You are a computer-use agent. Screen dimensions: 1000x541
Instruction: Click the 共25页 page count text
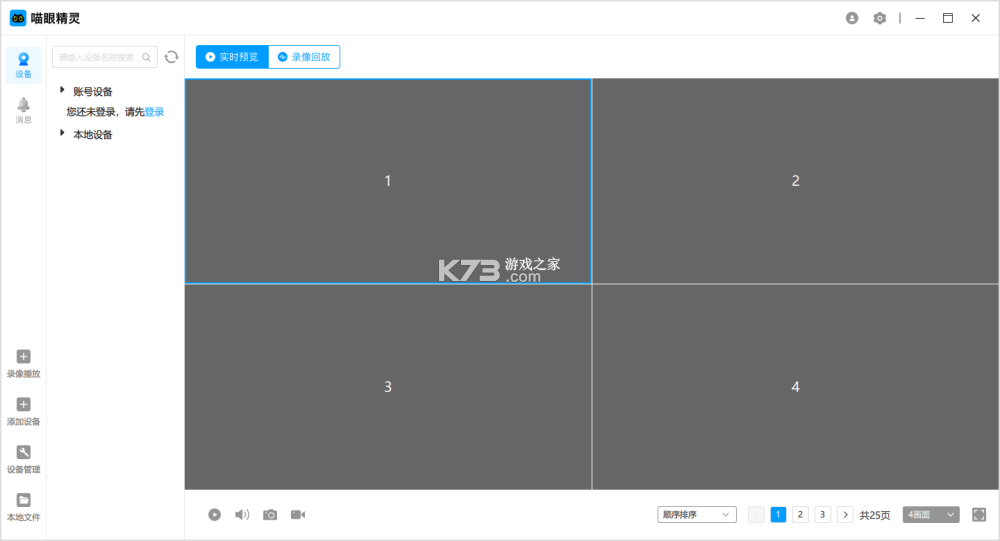(875, 515)
